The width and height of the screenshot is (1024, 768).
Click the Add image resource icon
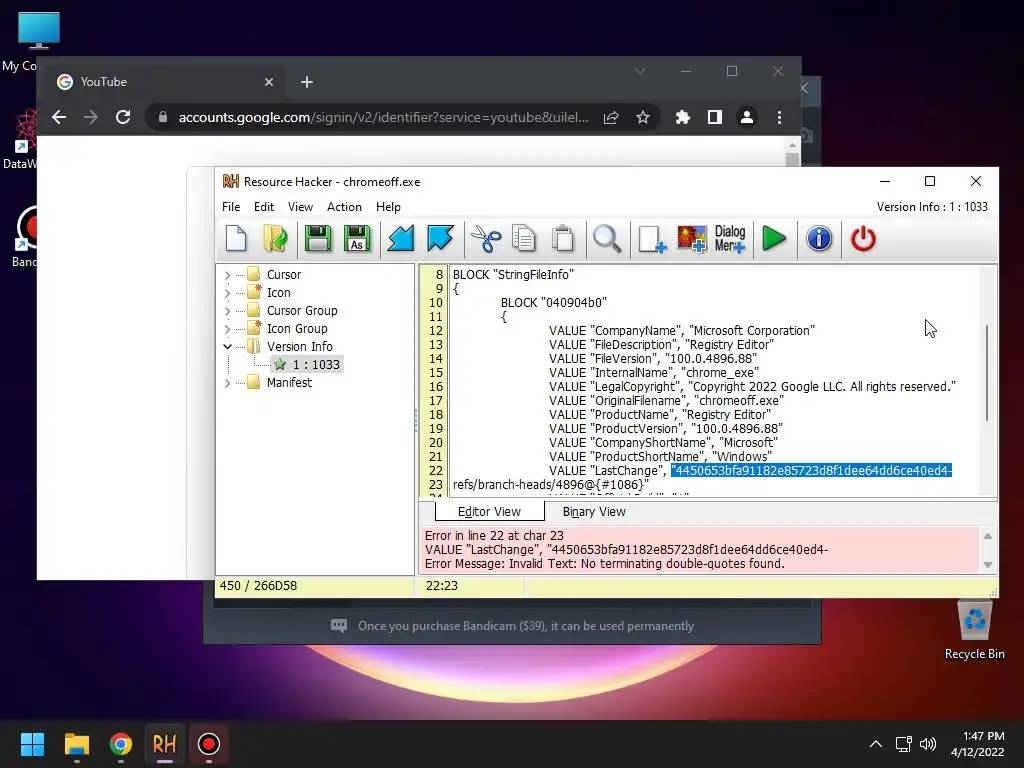pyautogui.click(x=692, y=239)
